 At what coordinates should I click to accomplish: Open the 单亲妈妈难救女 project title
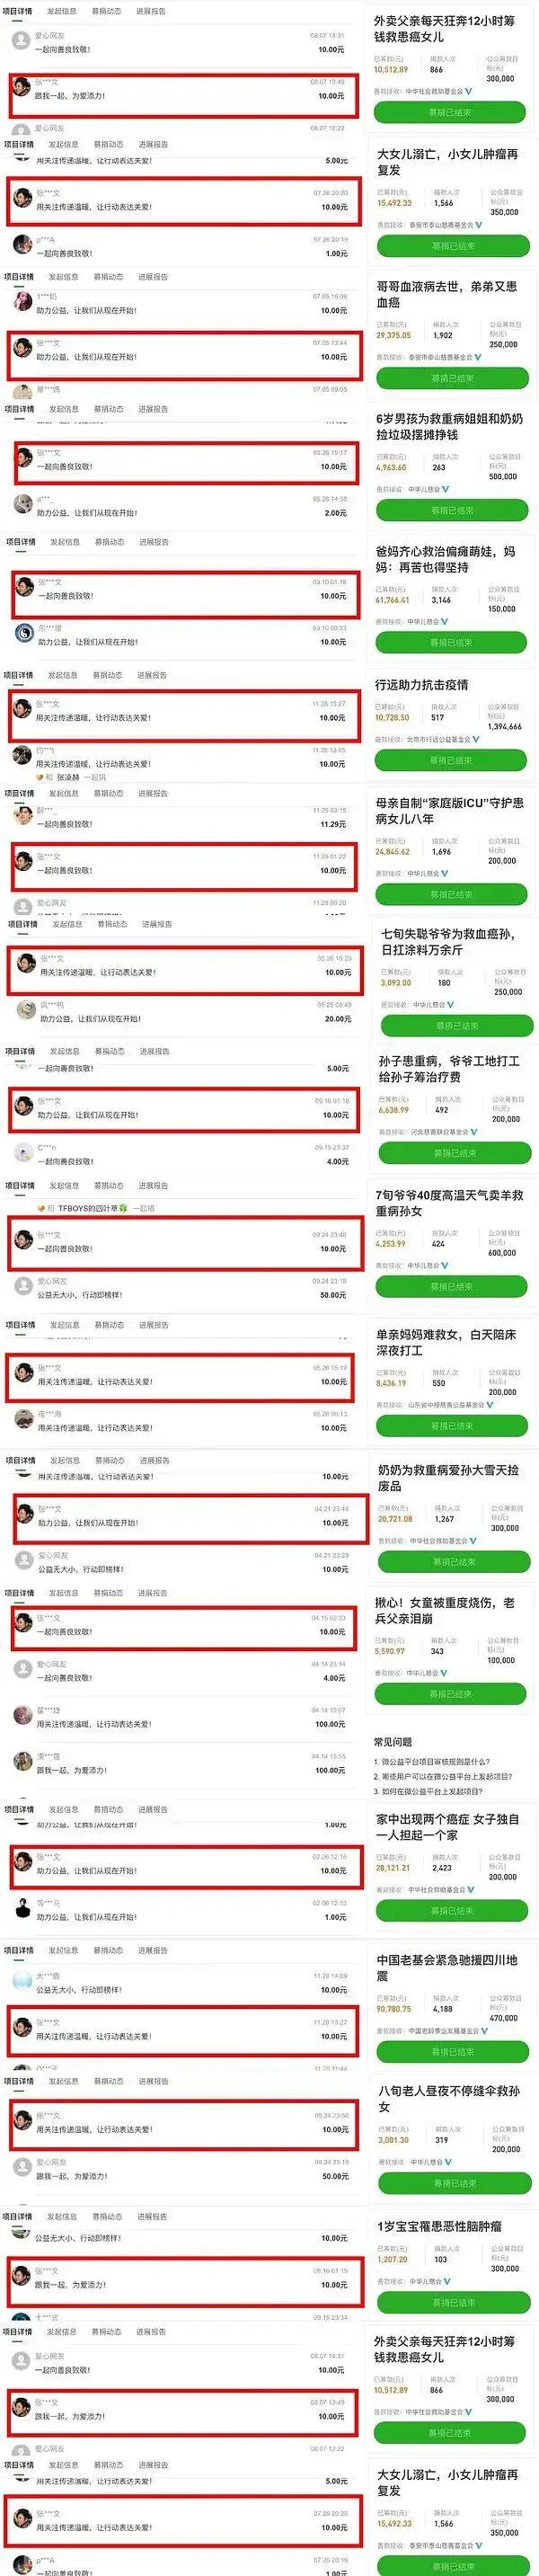coord(447,1342)
